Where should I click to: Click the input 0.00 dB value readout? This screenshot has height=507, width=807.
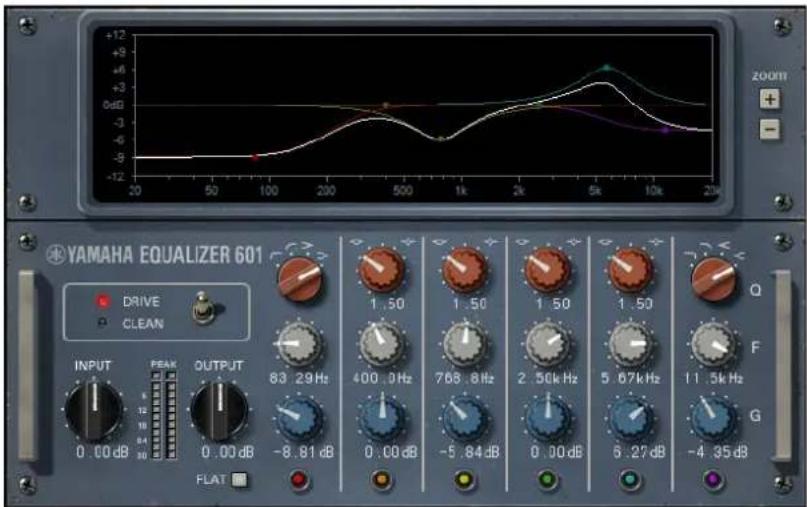point(102,452)
